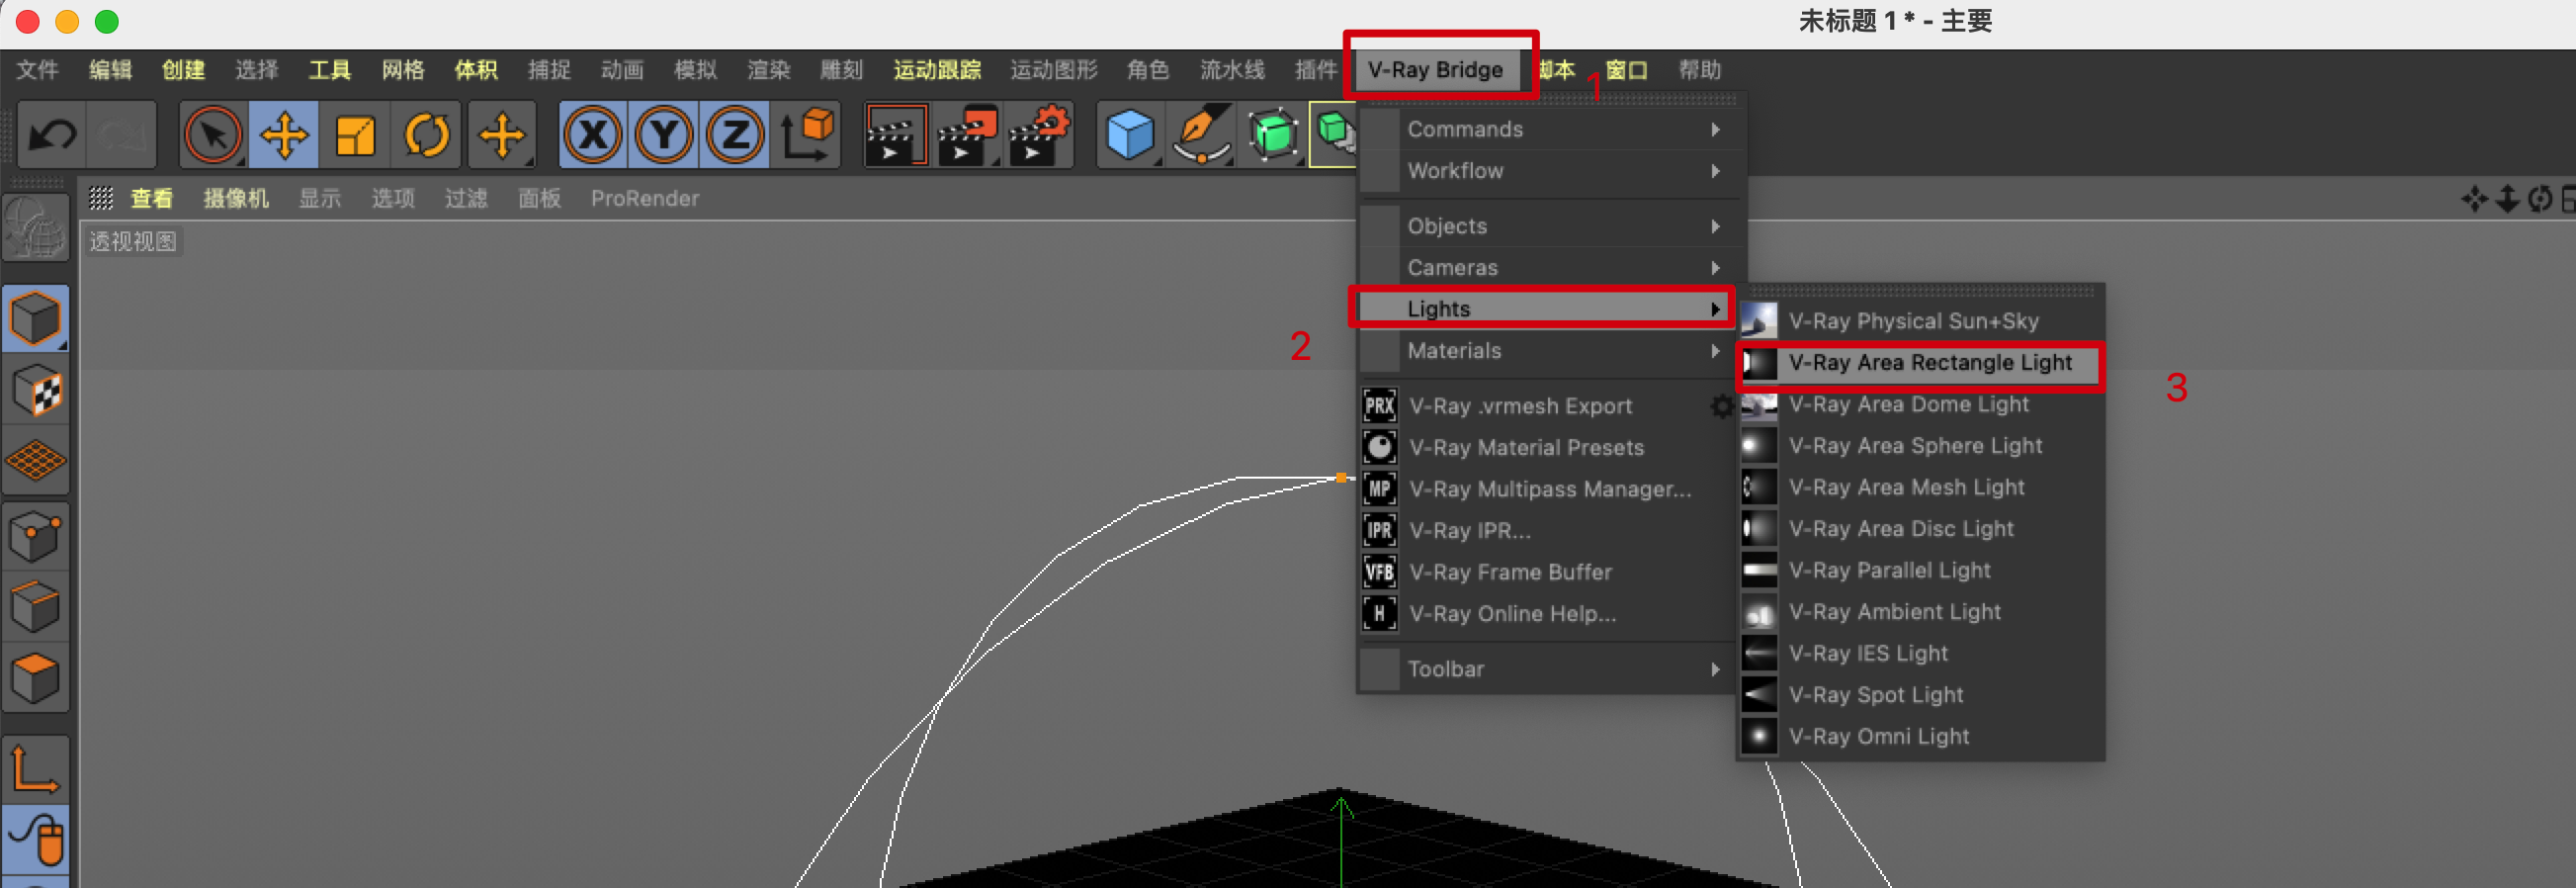Image resolution: width=2576 pixels, height=888 pixels.
Task: Create V-Ray Area Dome Light
Action: [x=1921, y=404]
